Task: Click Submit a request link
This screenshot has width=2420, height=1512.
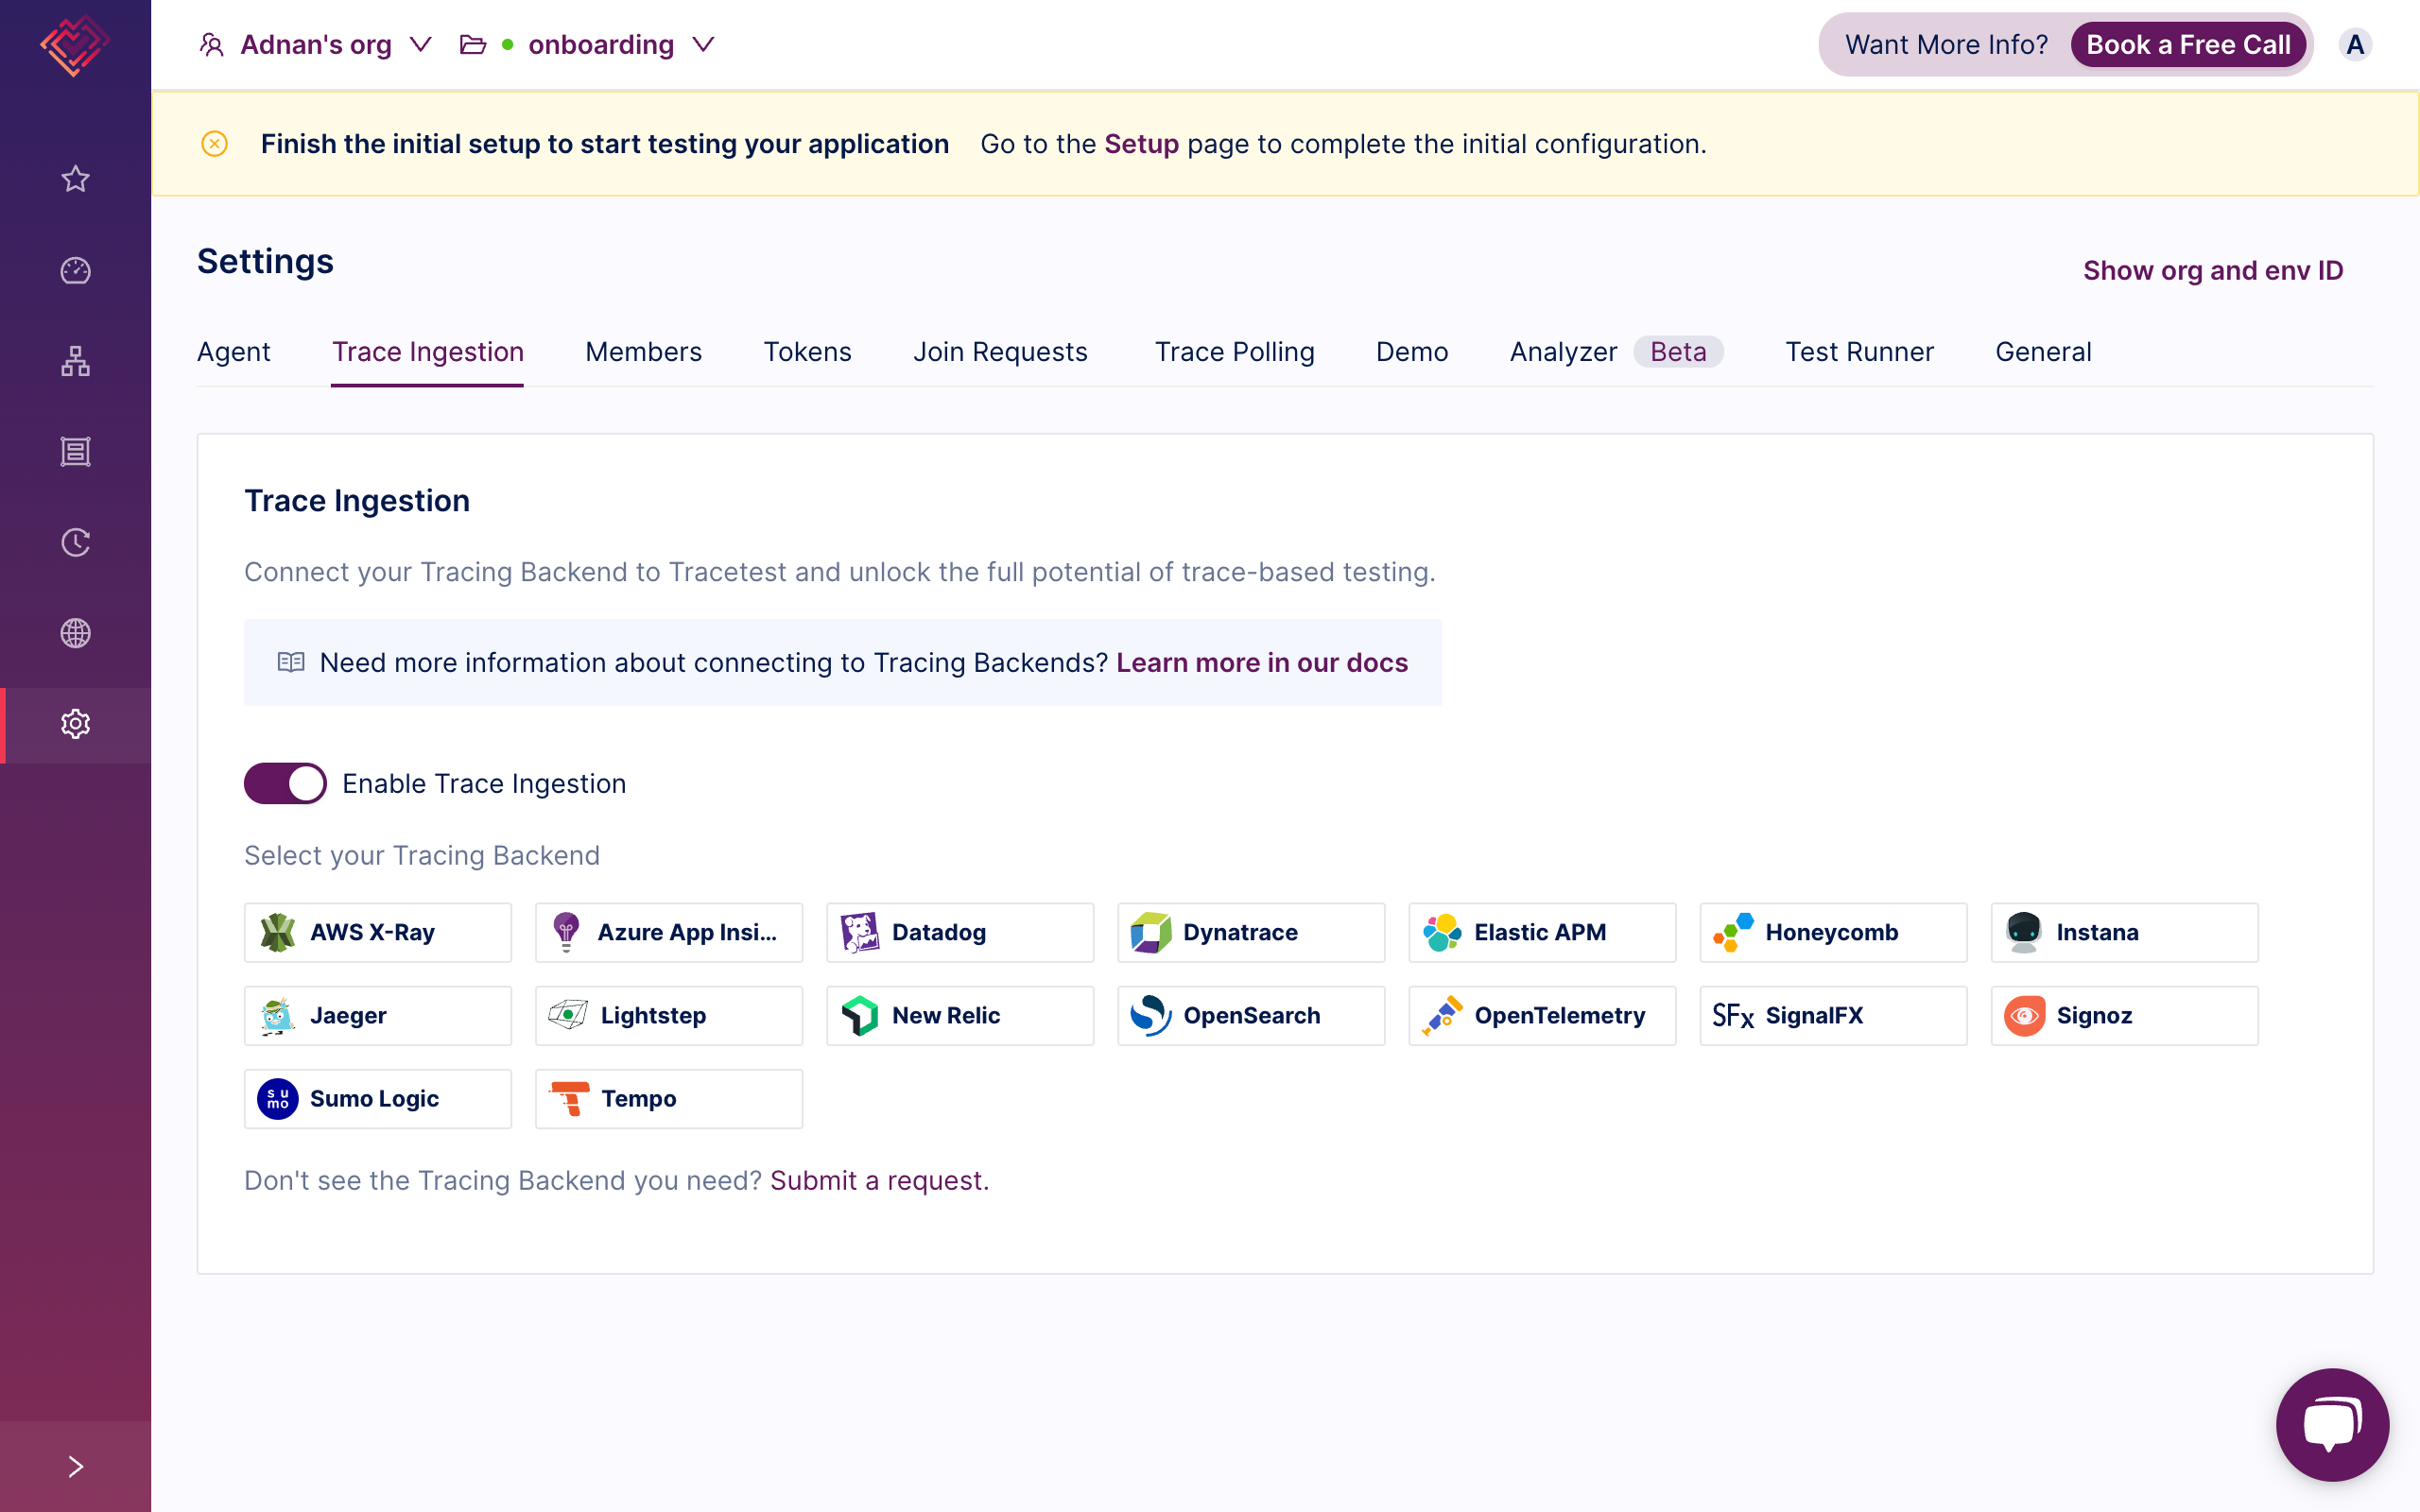Action: [879, 1180]
